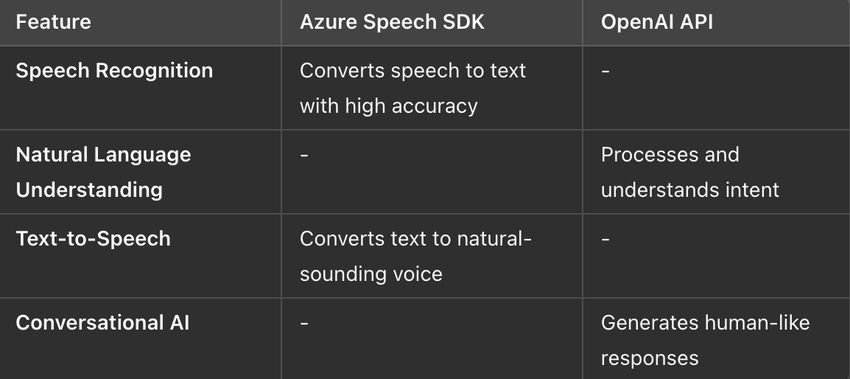
Task: Click the Natural Language Understanding row label
Action: 104,172
